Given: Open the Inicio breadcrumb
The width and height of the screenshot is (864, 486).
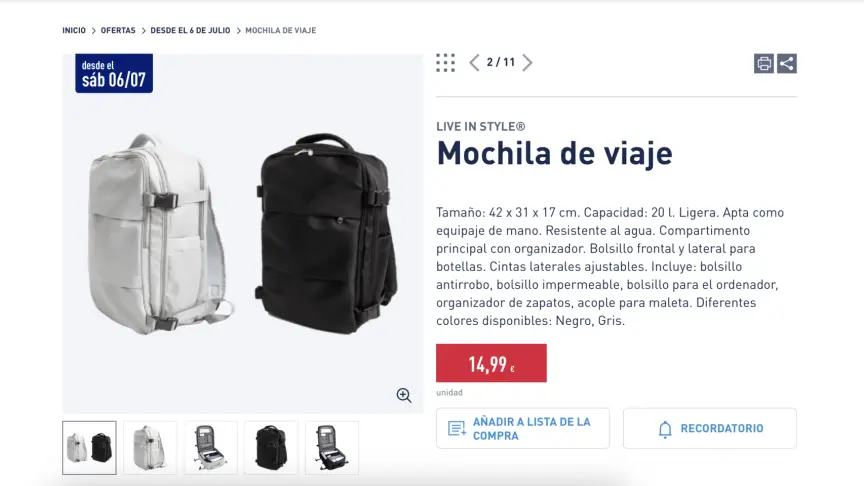Looking at the screenshot, I should pos(74,30).
